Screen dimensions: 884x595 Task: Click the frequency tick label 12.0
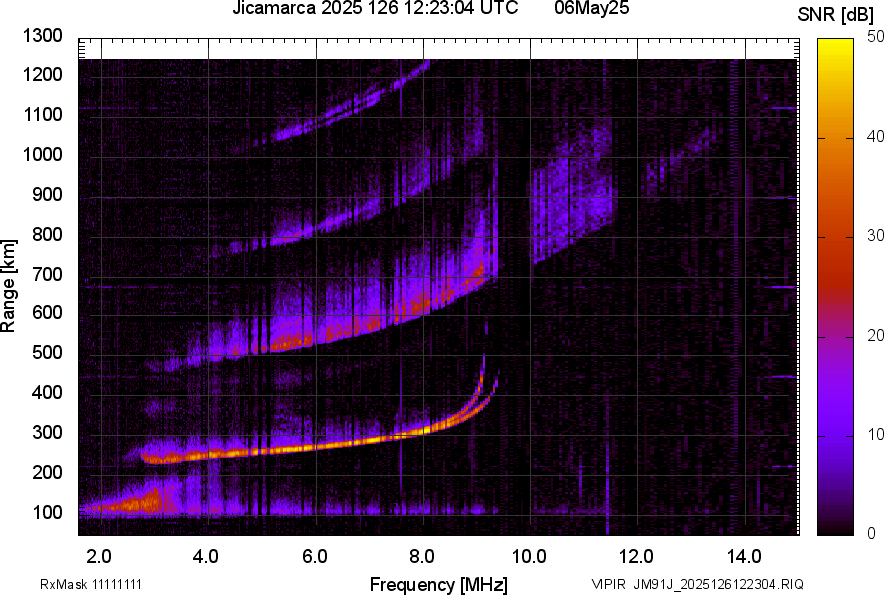pyautogui.click(x=636, y=557)
